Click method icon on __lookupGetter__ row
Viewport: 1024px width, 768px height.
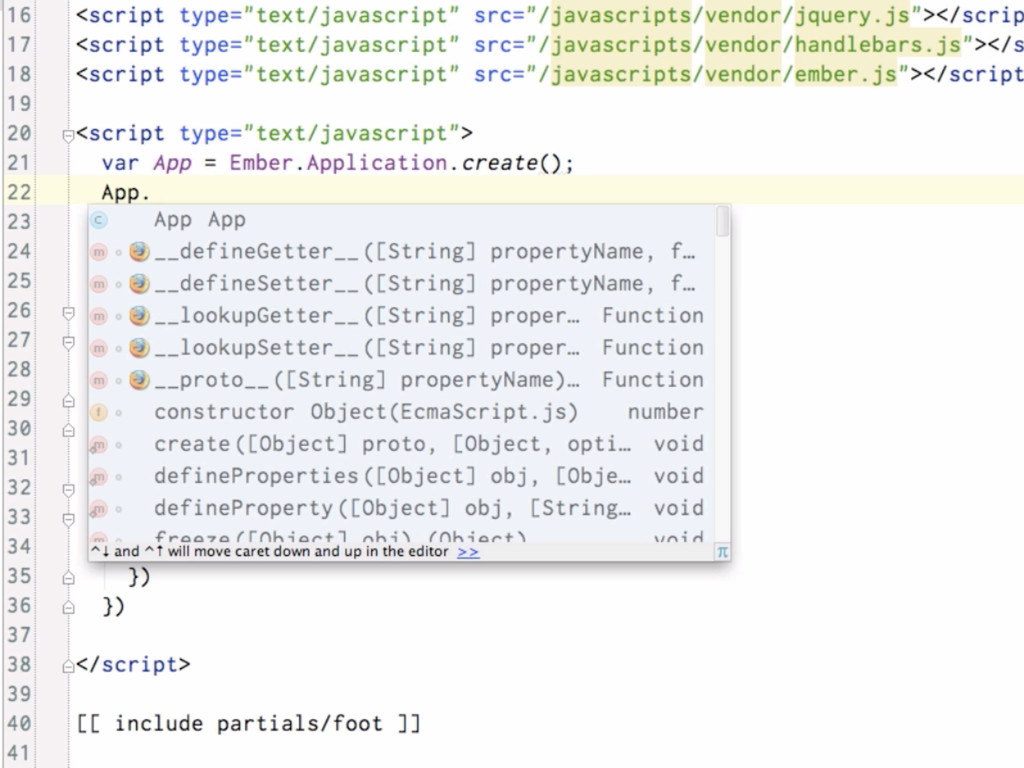coord(99,316)
